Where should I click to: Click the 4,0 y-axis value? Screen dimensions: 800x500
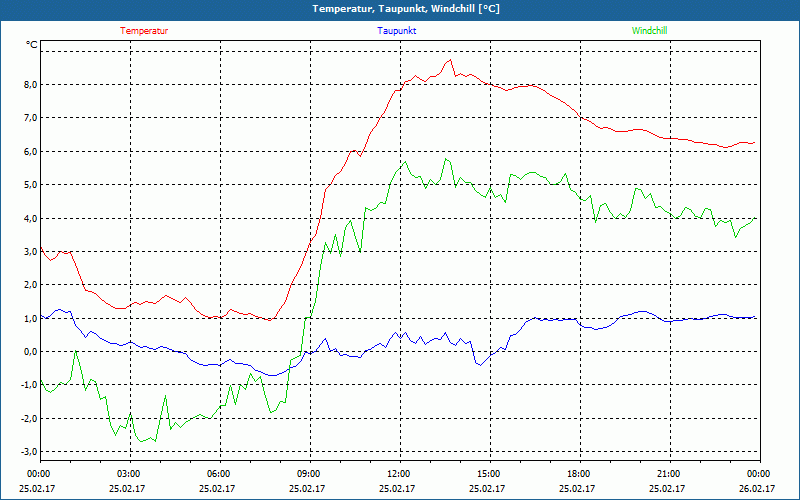tap(31, 218)
